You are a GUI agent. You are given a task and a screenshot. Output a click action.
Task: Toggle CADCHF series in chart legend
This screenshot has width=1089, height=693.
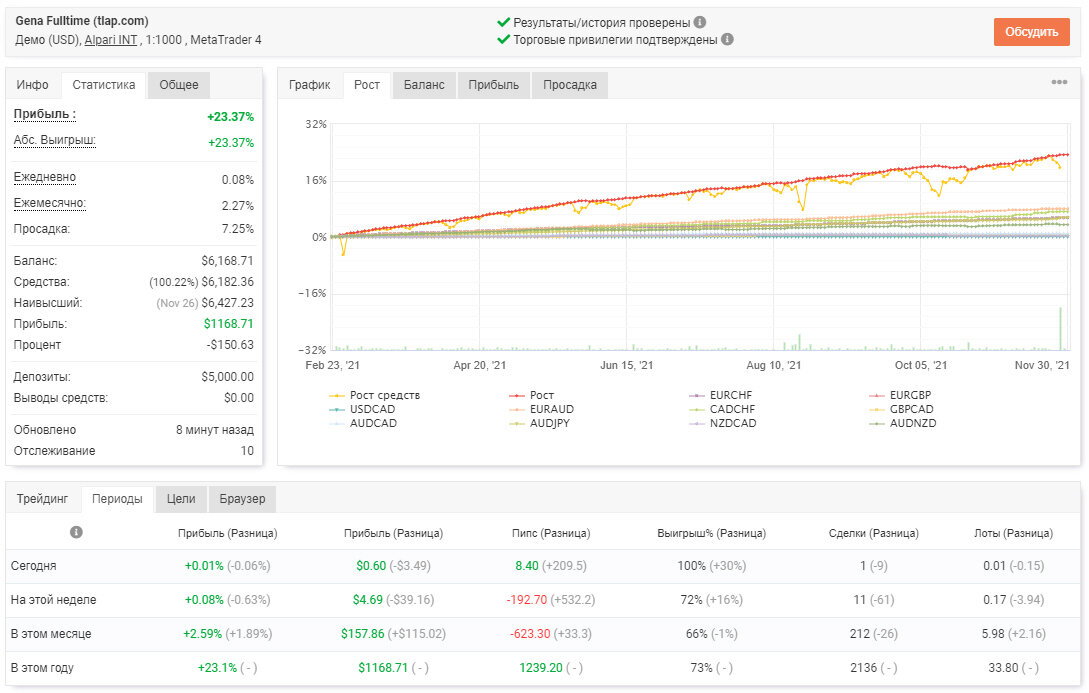[x=722, y=409]
